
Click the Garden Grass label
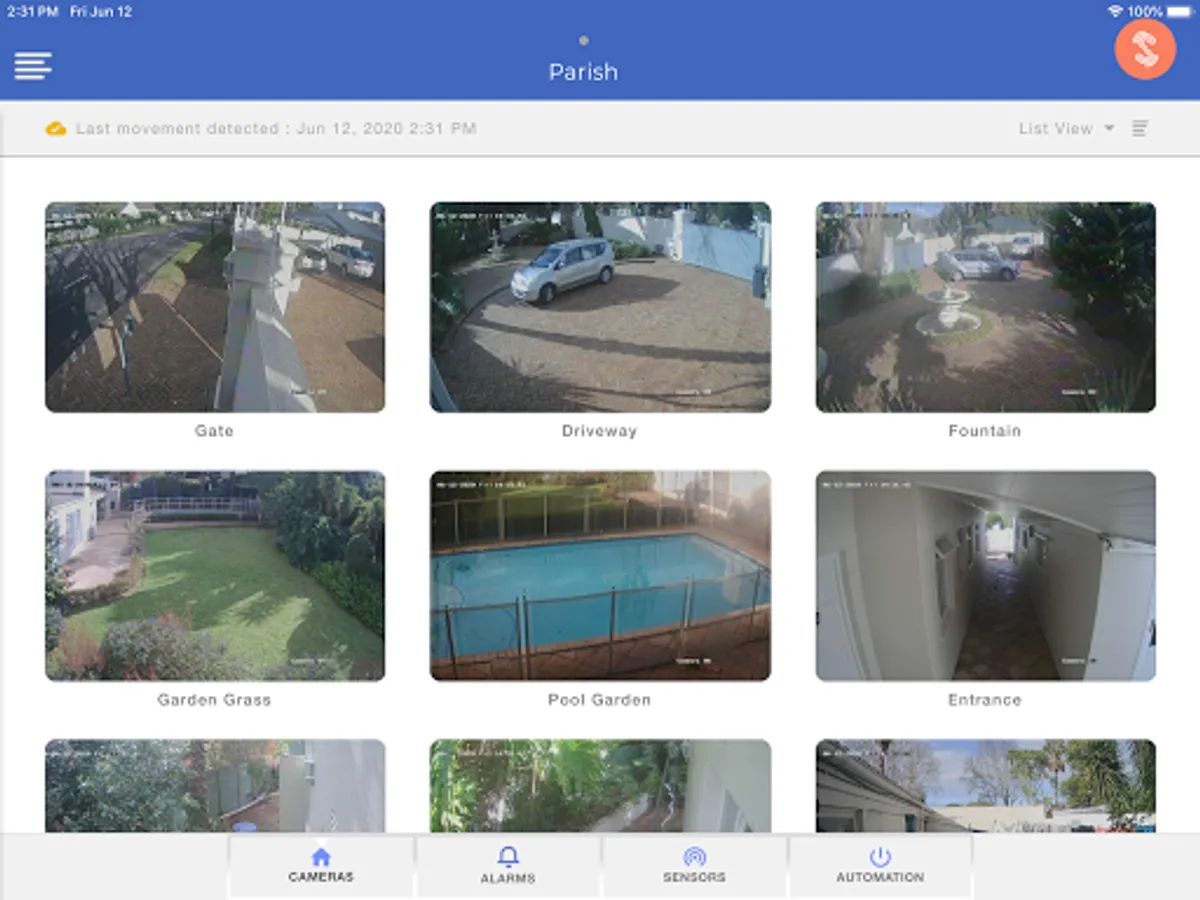tap(214, 700)
